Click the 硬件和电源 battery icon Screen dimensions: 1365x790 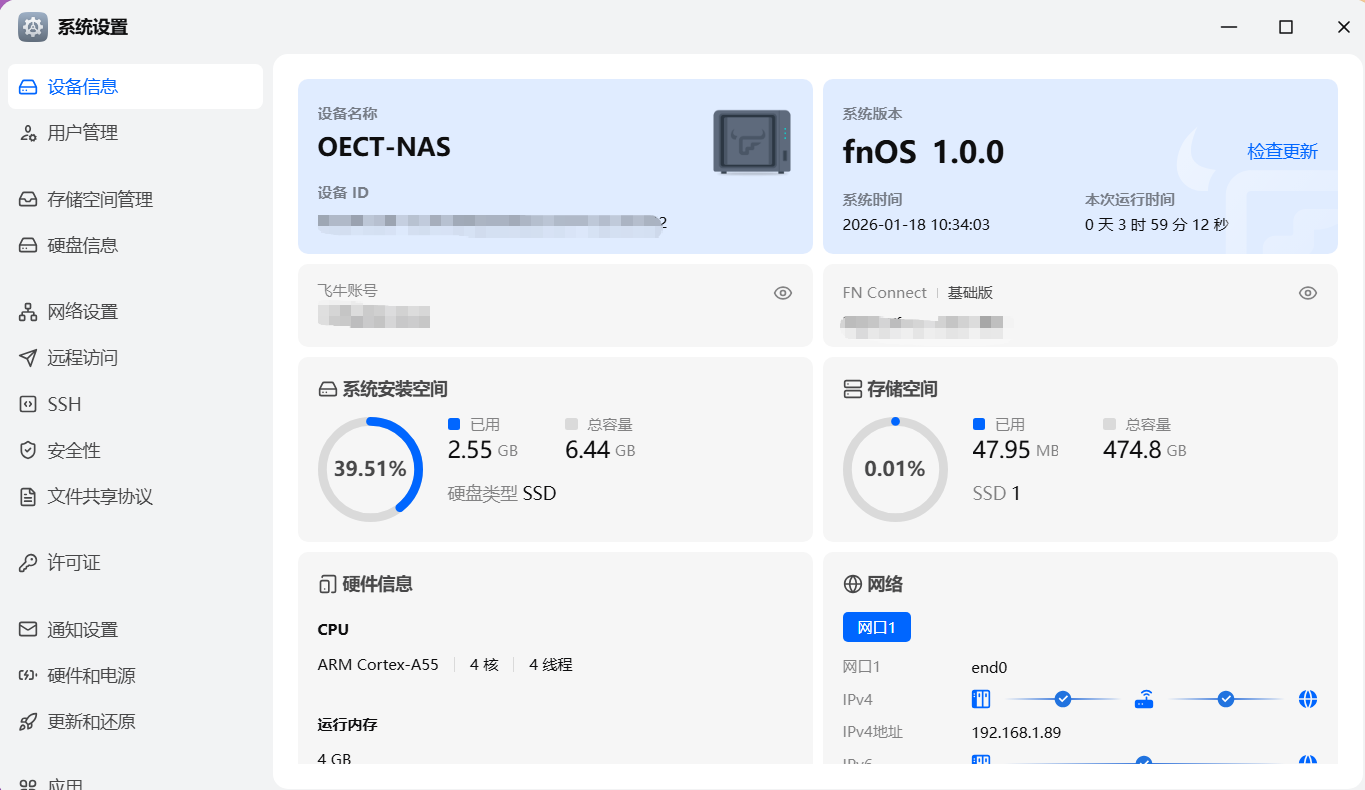point(28,676)
